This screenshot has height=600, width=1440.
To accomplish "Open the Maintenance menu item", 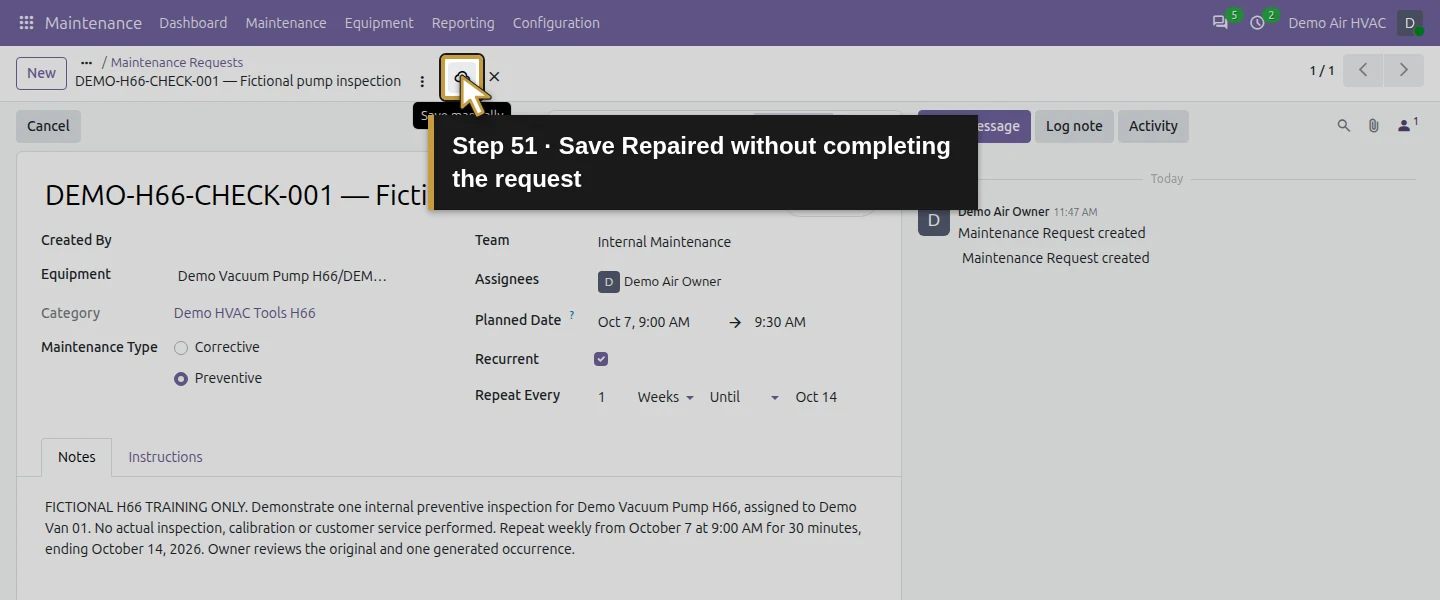I will 286,23.
